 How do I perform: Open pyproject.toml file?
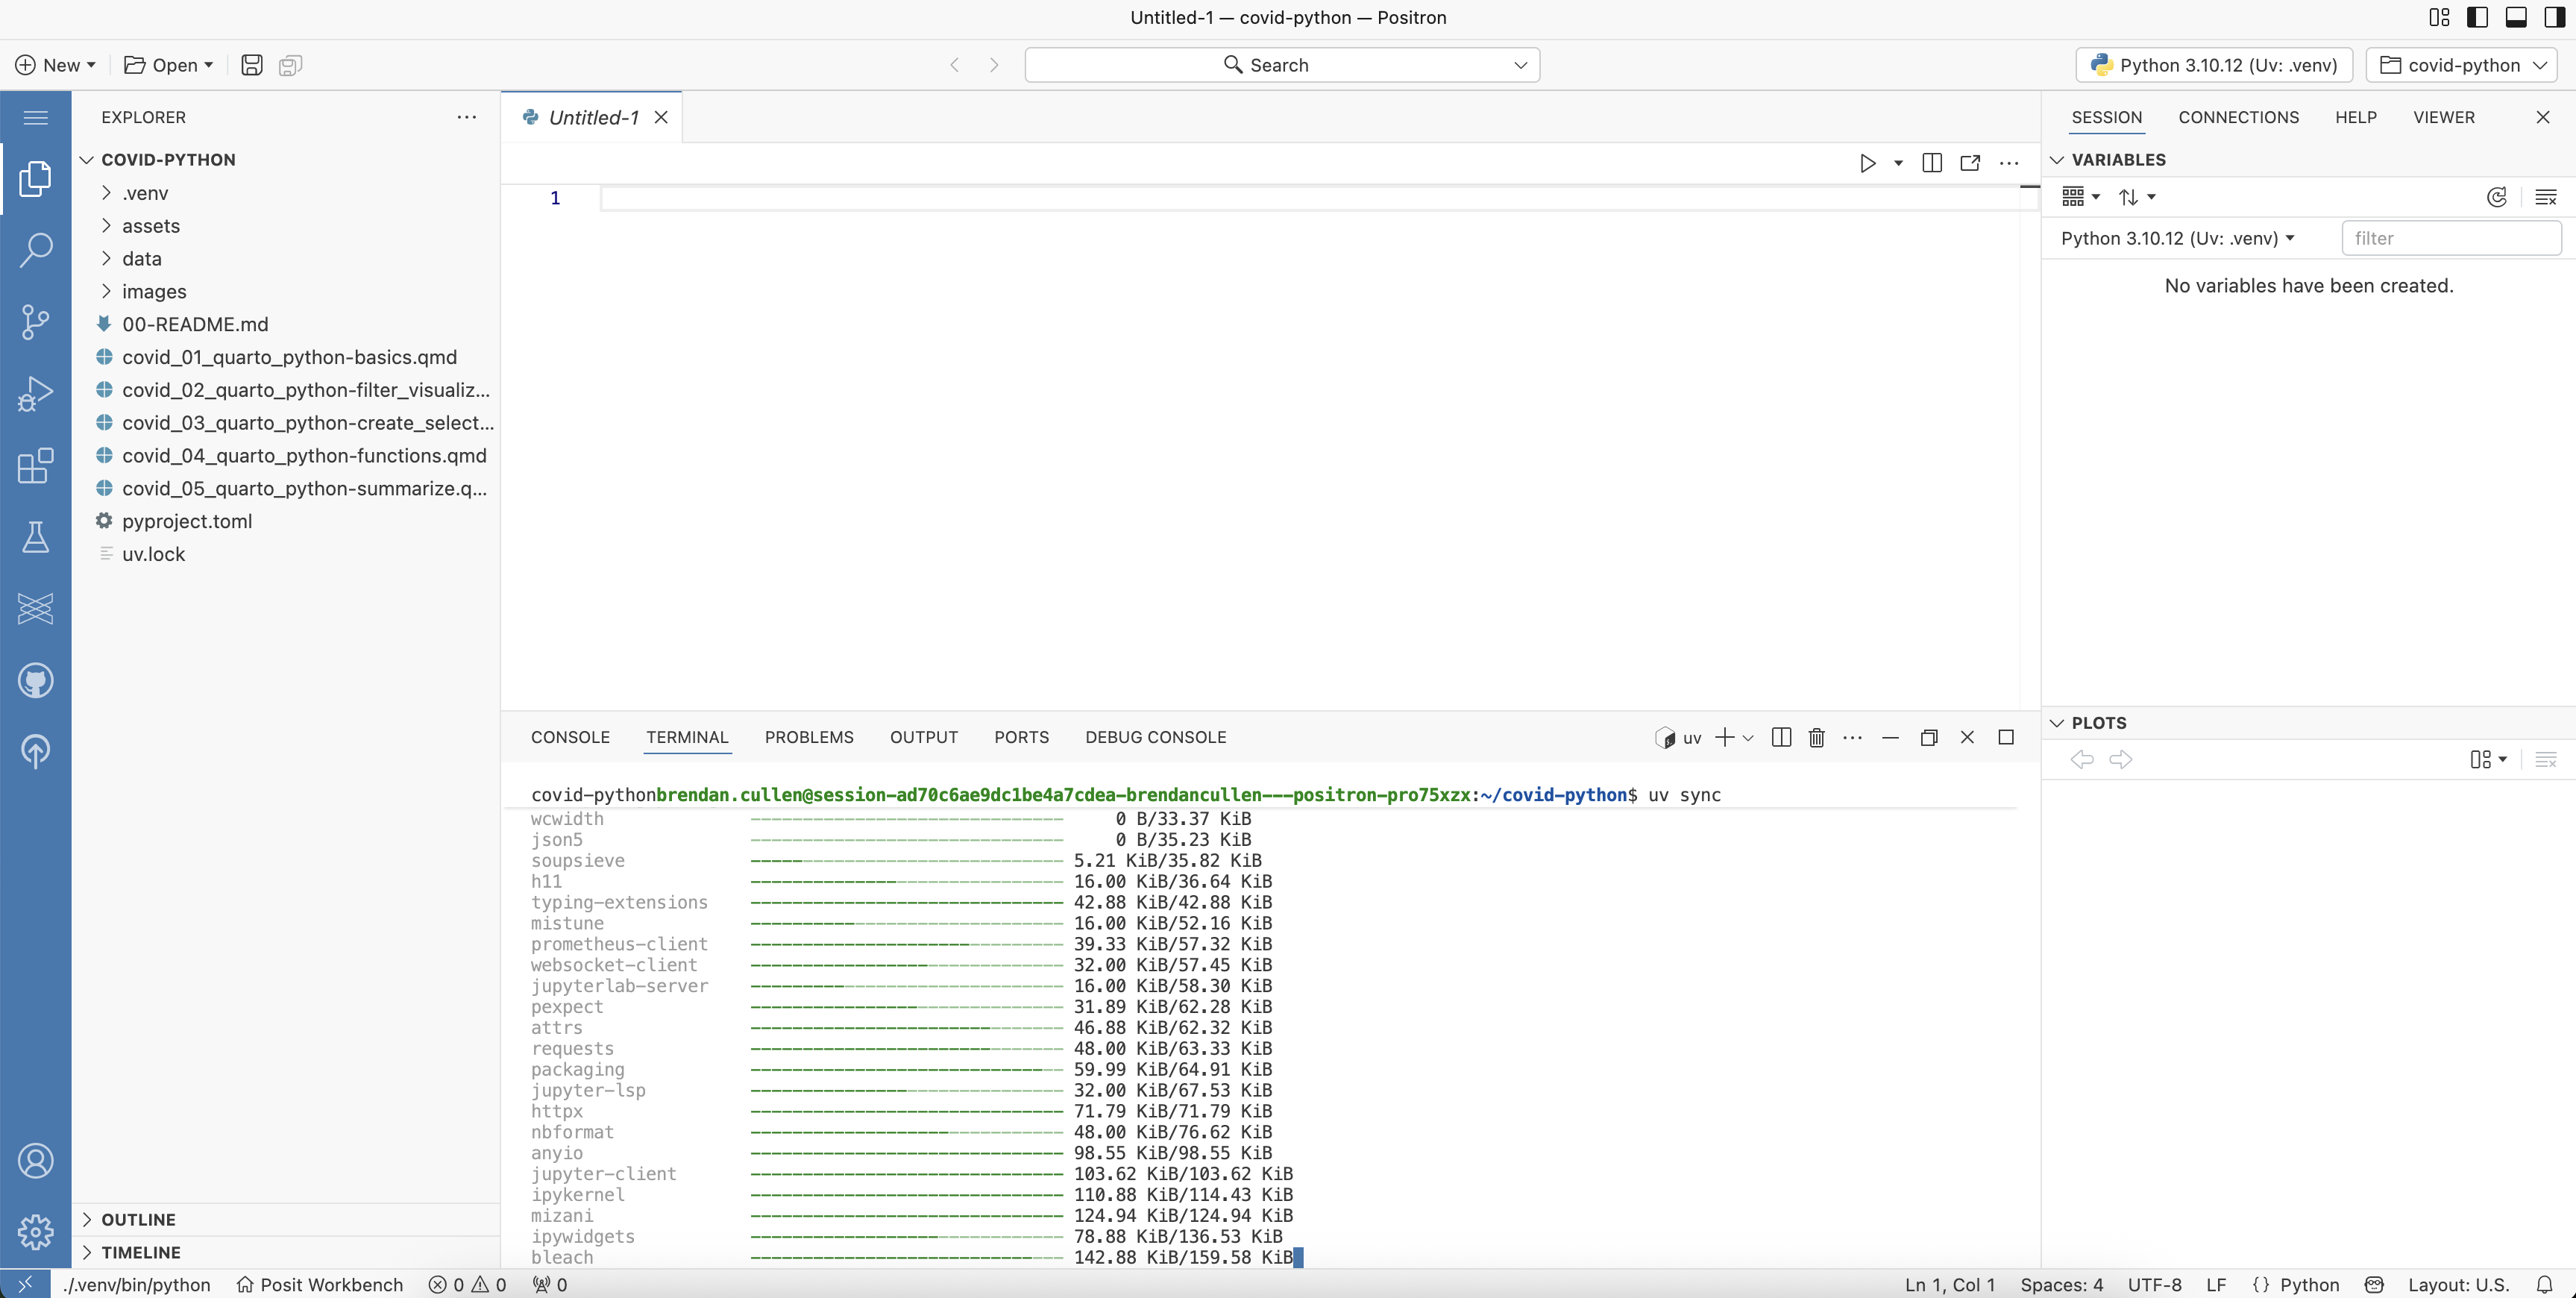click(187, 521)
